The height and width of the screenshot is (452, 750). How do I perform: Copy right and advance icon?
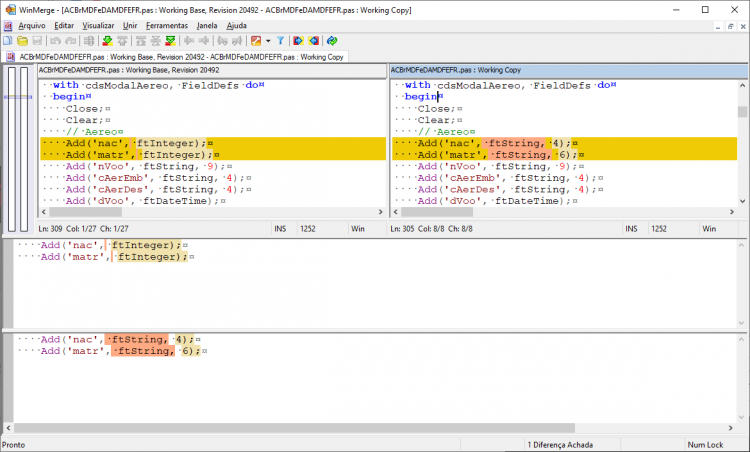[x=222, y=41]
